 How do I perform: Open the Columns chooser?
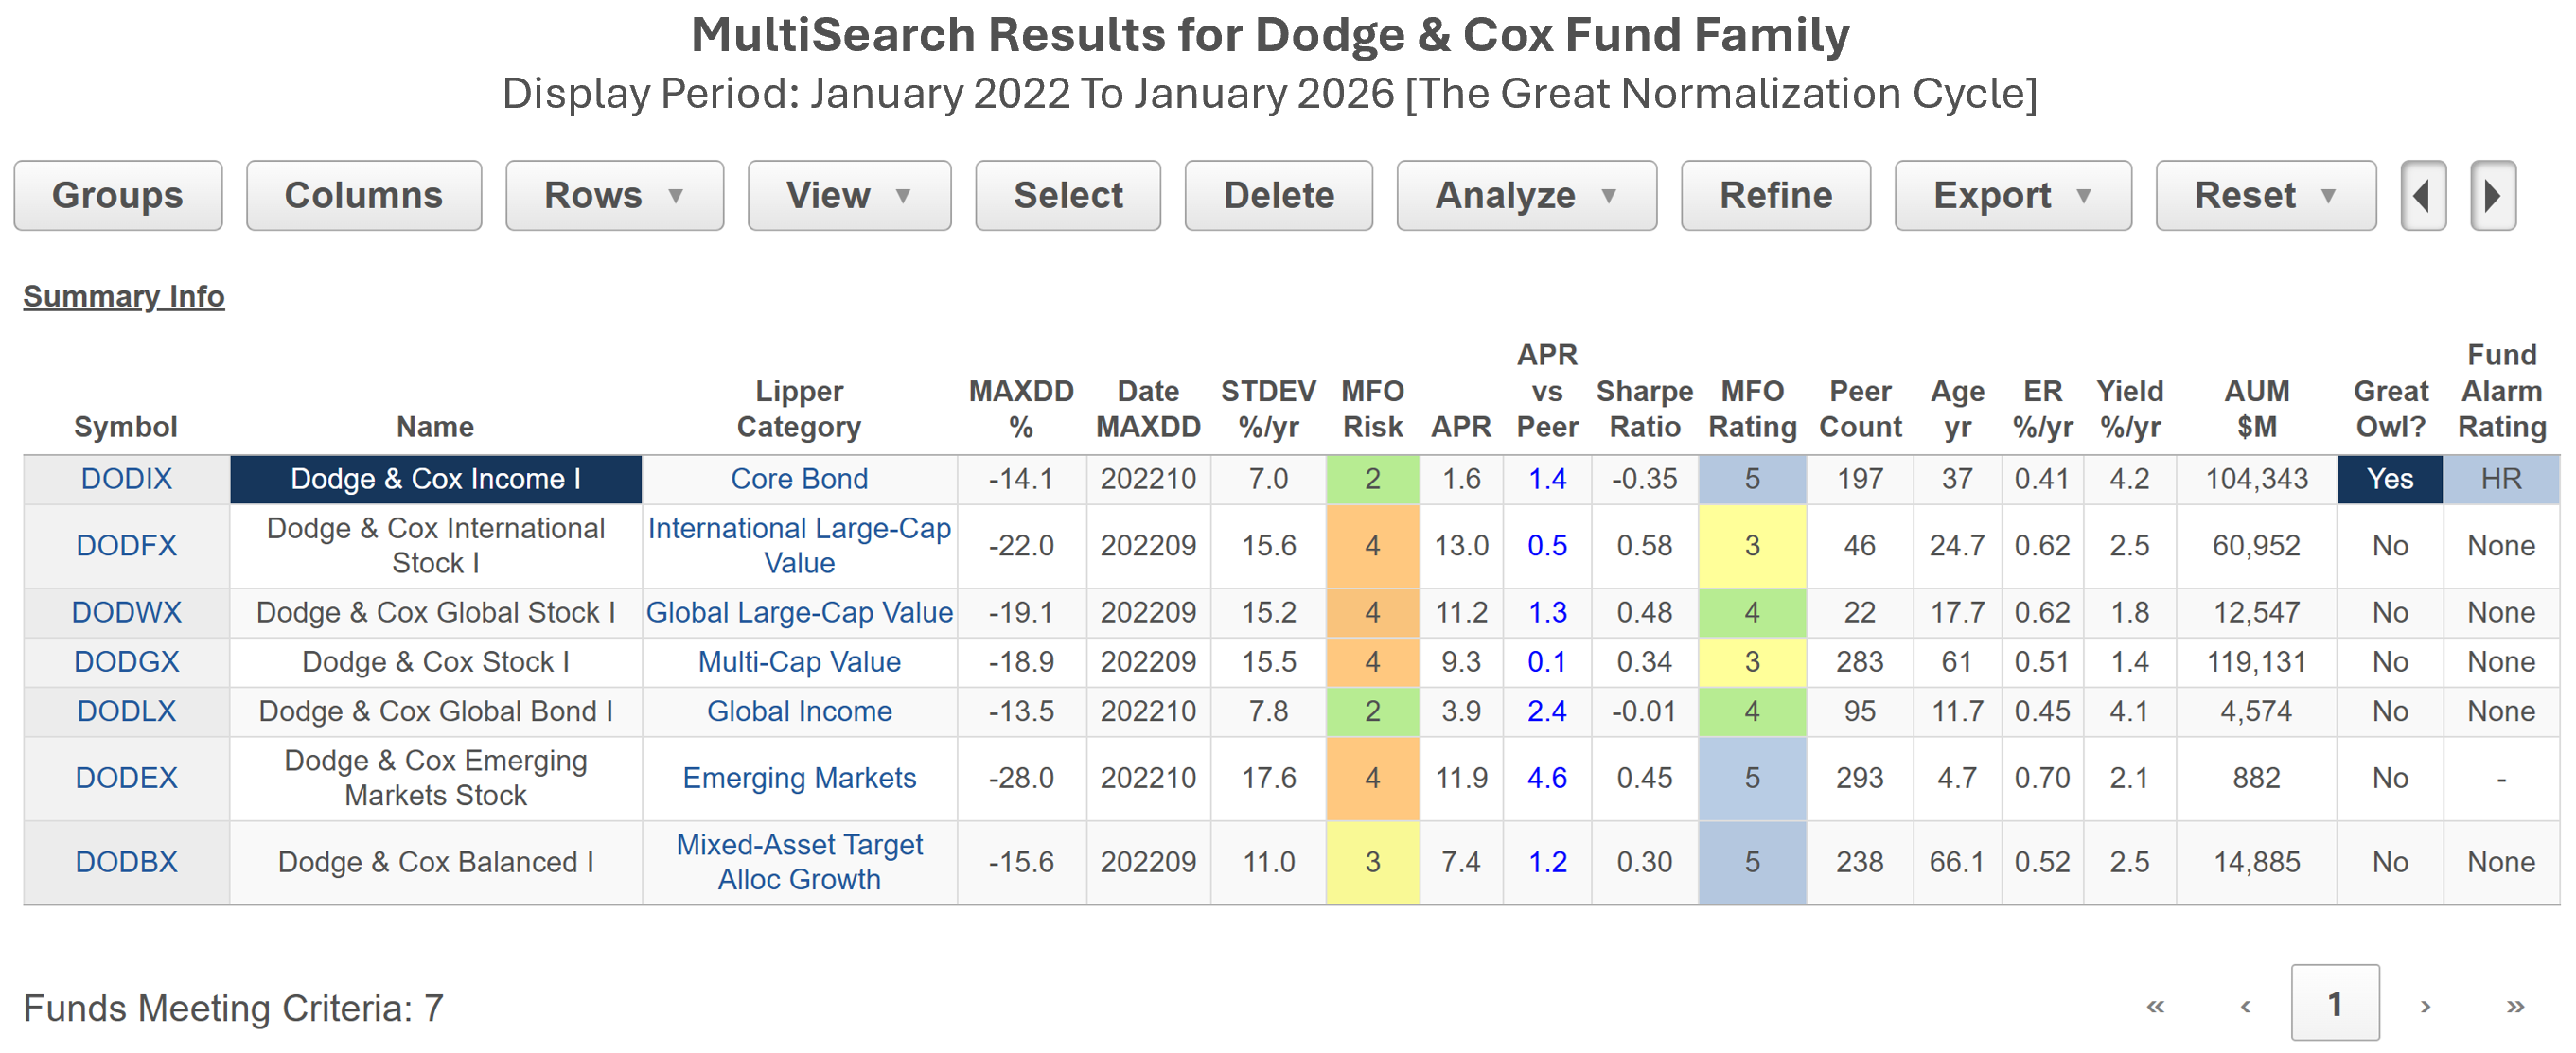(363, 196)
